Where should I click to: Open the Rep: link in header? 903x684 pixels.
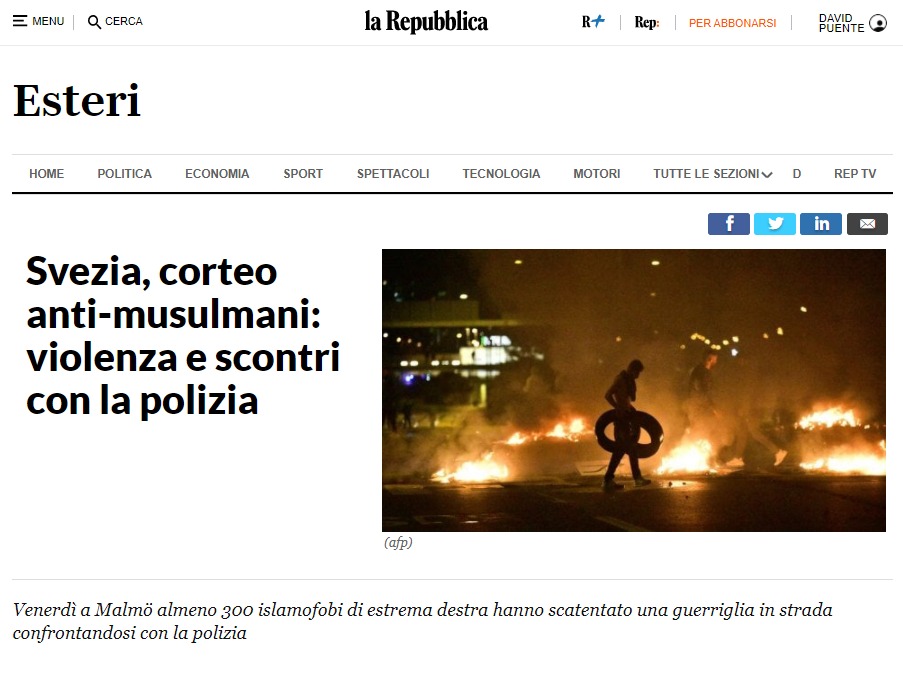[647, 22]
